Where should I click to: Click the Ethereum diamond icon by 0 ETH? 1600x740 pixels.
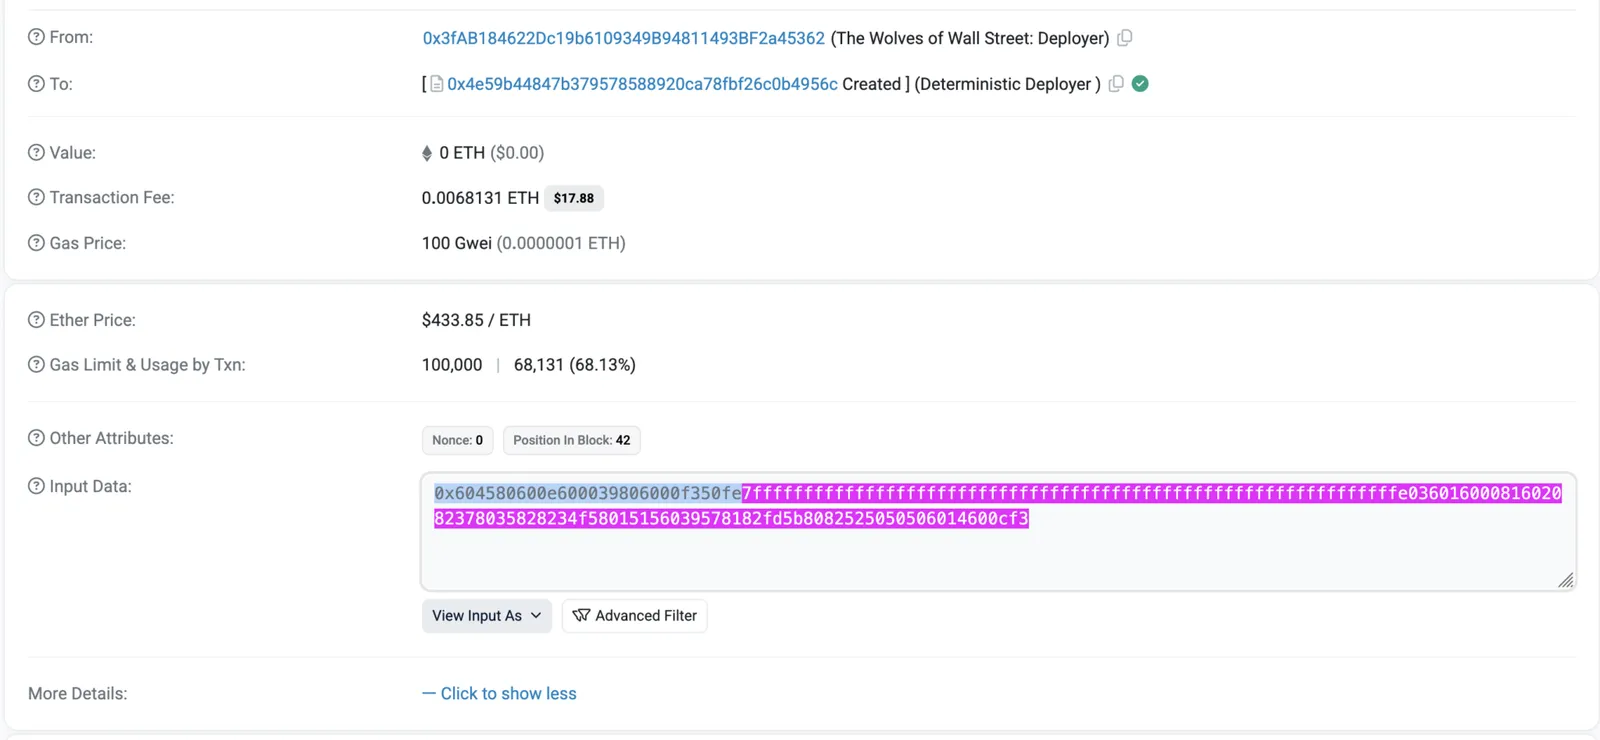click(x=427, y=153)
